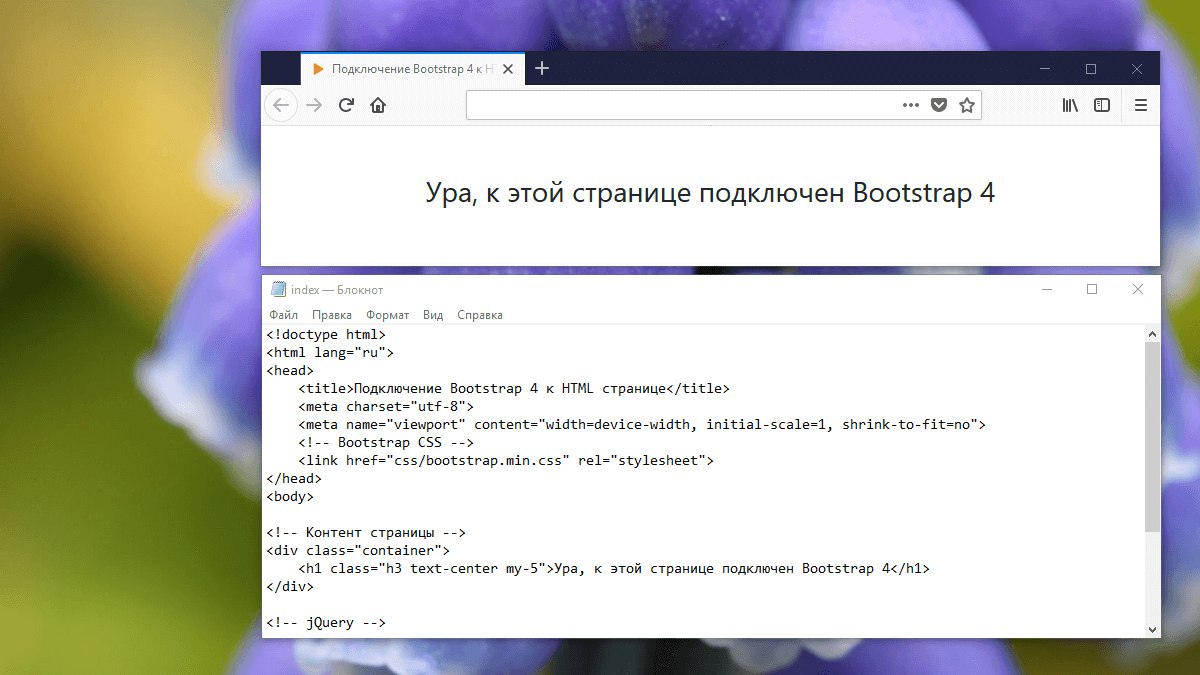
Task: Click the <body> line in Notepad
Action: pyautogui.click(x=290, y=497)
